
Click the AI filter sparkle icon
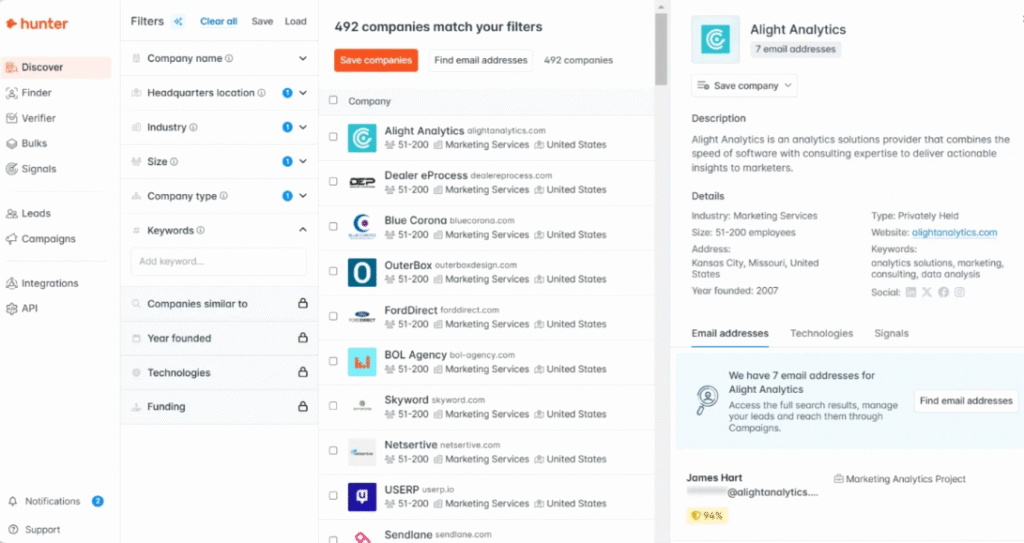pyautogui.click(x=178, y=22)
